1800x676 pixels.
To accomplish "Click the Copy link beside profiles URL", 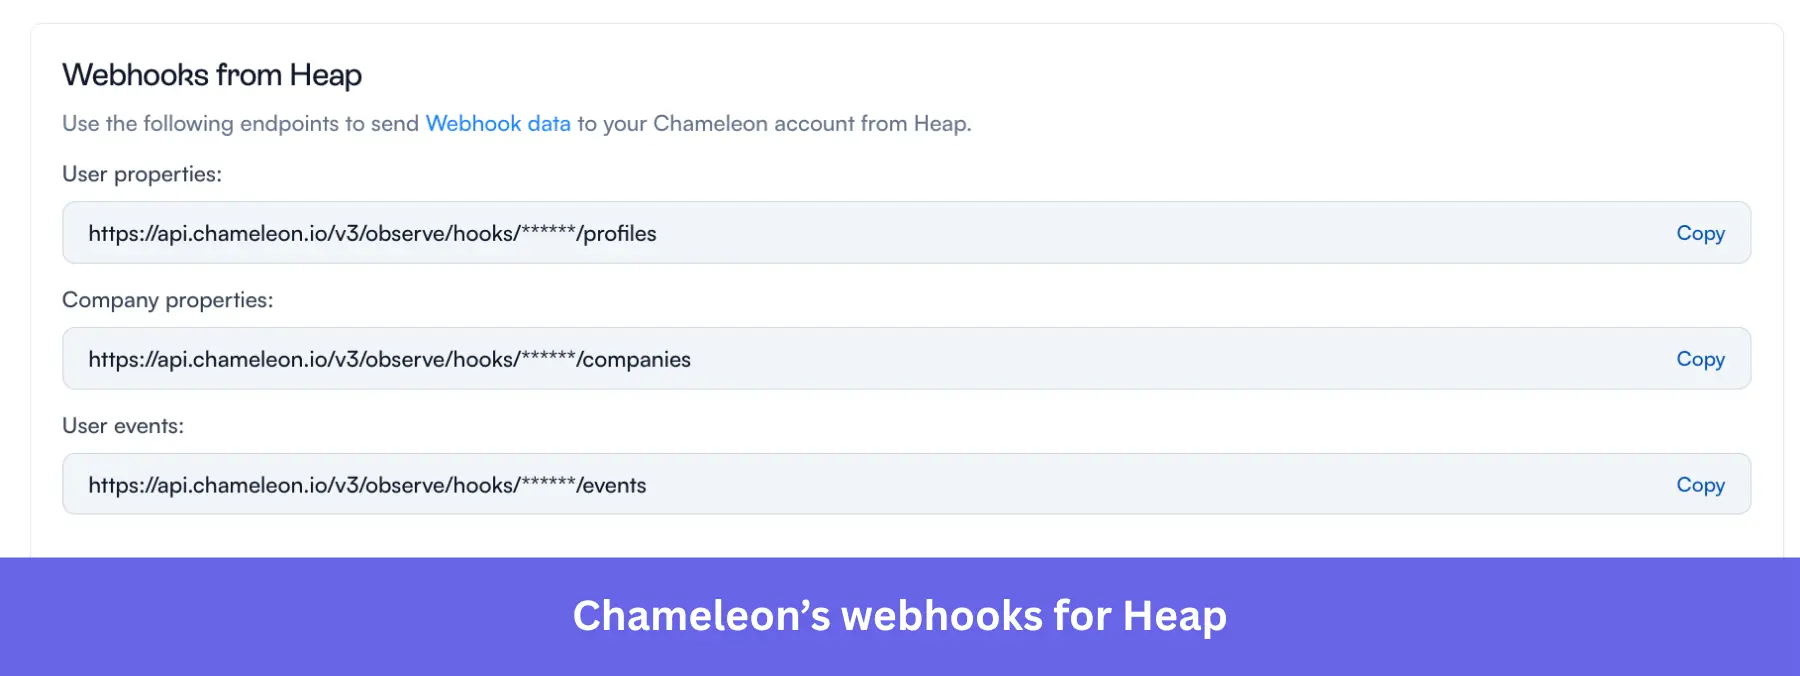I will [x=1700, y=233].
